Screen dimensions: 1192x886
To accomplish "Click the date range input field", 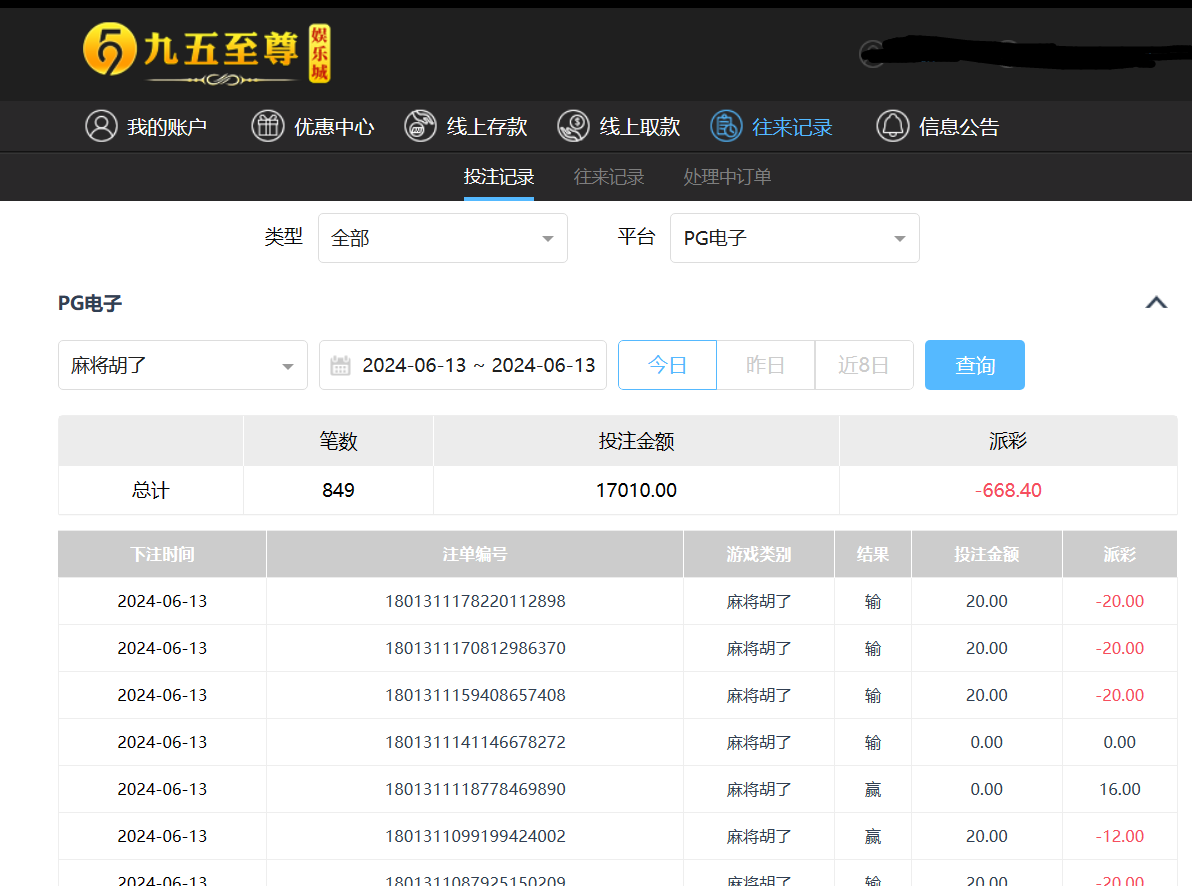I will point(478,365).
